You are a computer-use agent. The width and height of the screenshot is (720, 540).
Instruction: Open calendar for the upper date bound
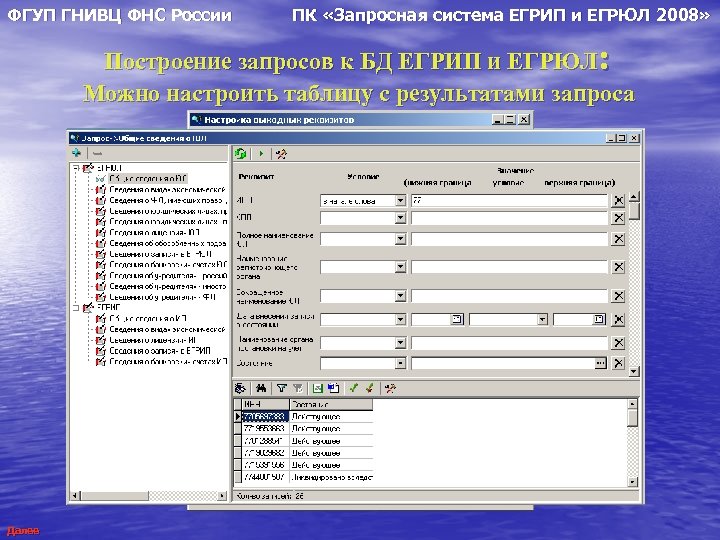(599, 319)
